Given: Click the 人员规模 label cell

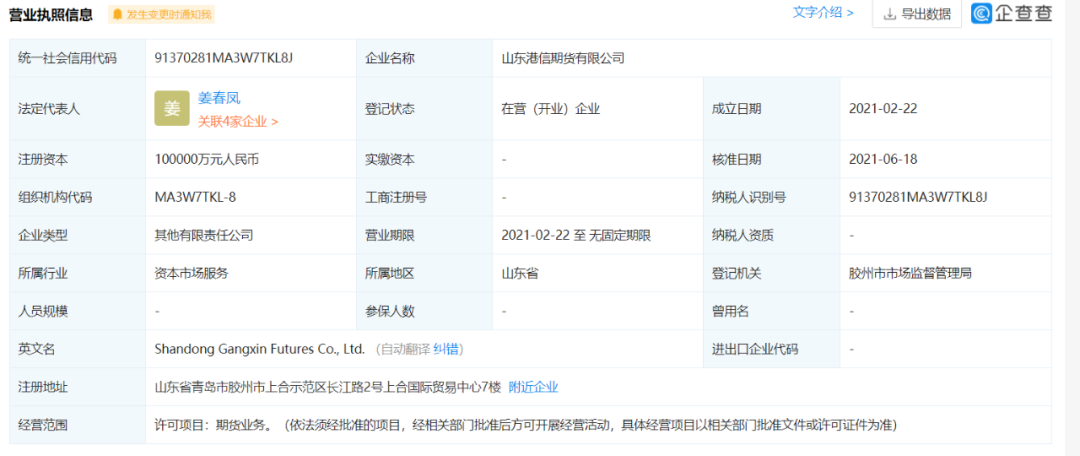Looking at the screenshot, I should tap(78, 311).
